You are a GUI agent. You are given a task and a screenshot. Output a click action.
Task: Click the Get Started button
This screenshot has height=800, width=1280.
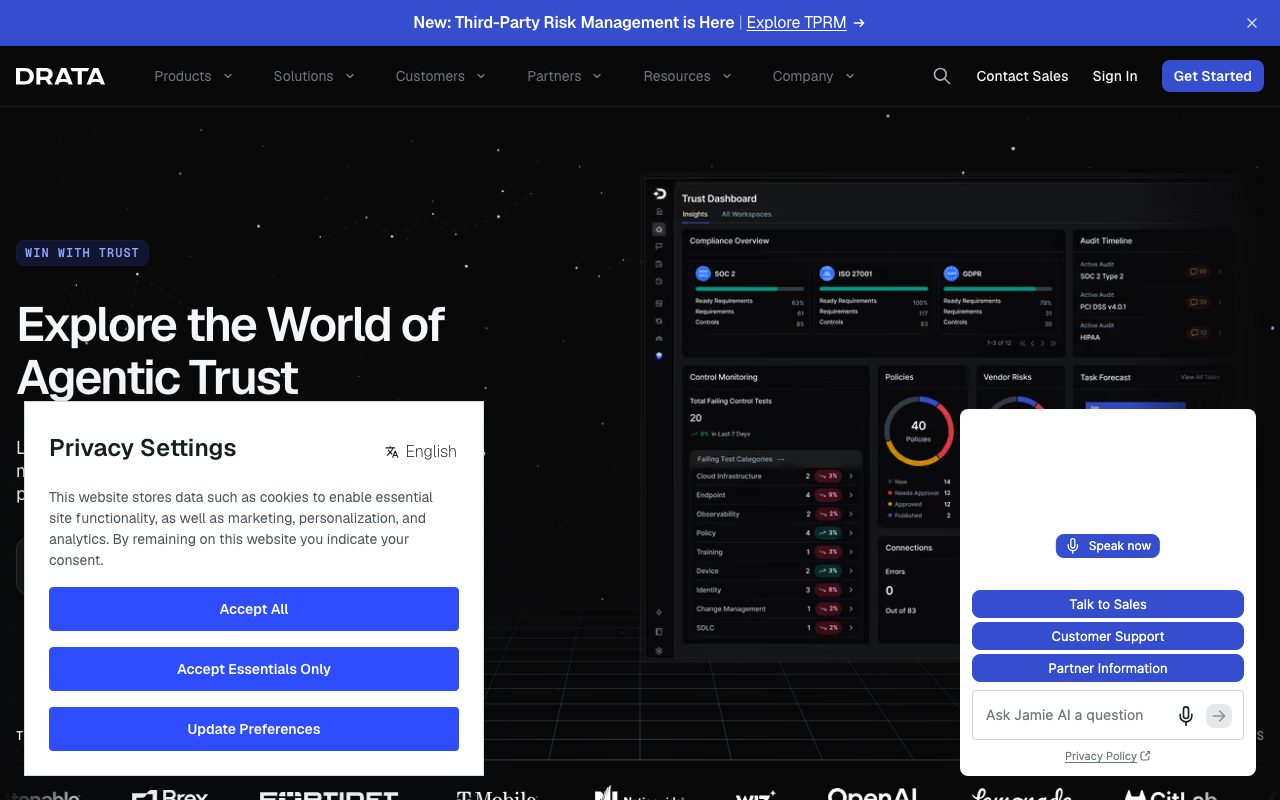(1212, 76)
